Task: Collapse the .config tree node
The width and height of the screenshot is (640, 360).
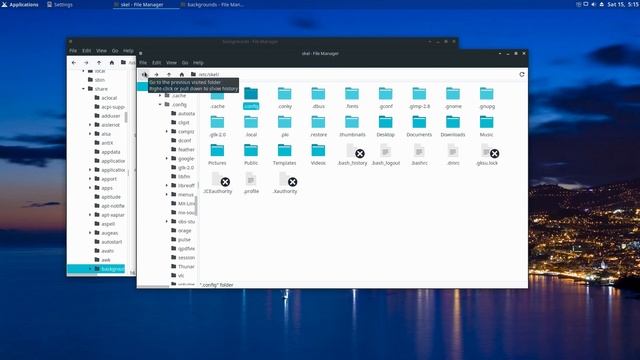Action: click(x=160, y=104)
